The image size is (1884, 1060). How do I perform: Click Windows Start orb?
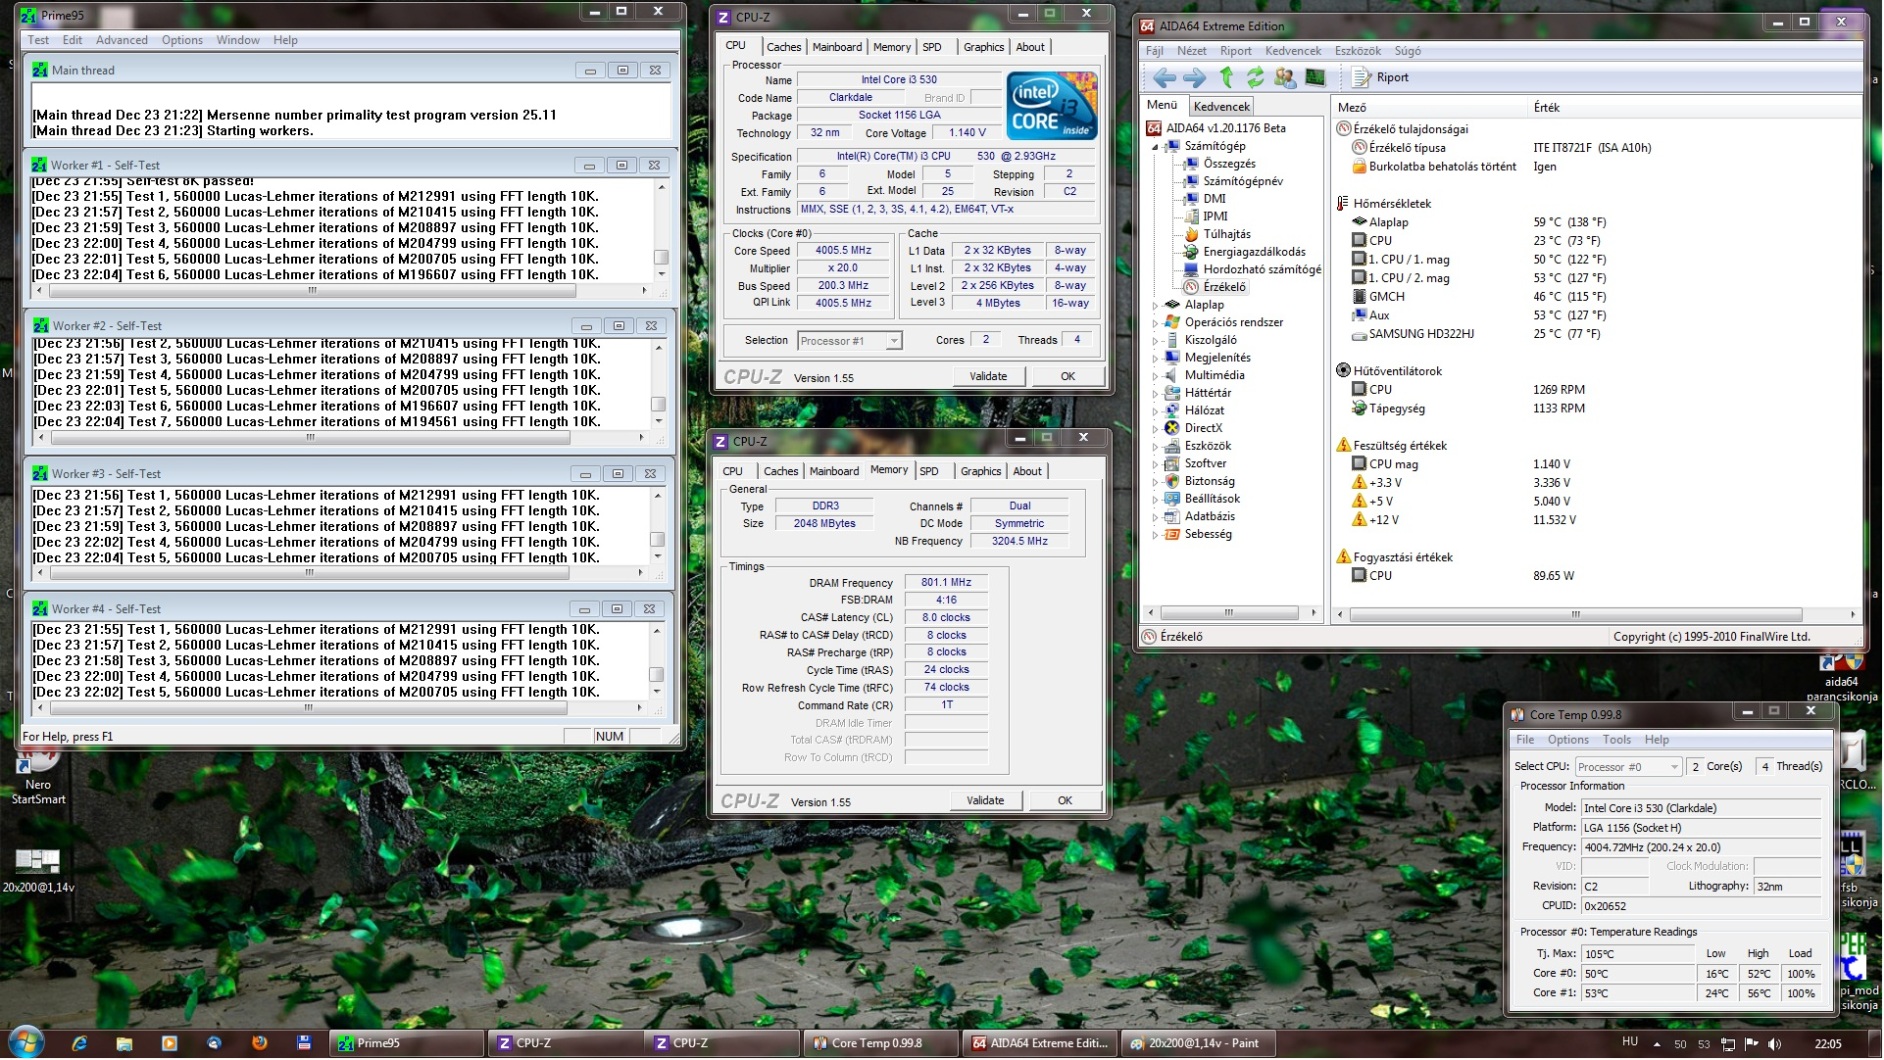(25, 1042)
